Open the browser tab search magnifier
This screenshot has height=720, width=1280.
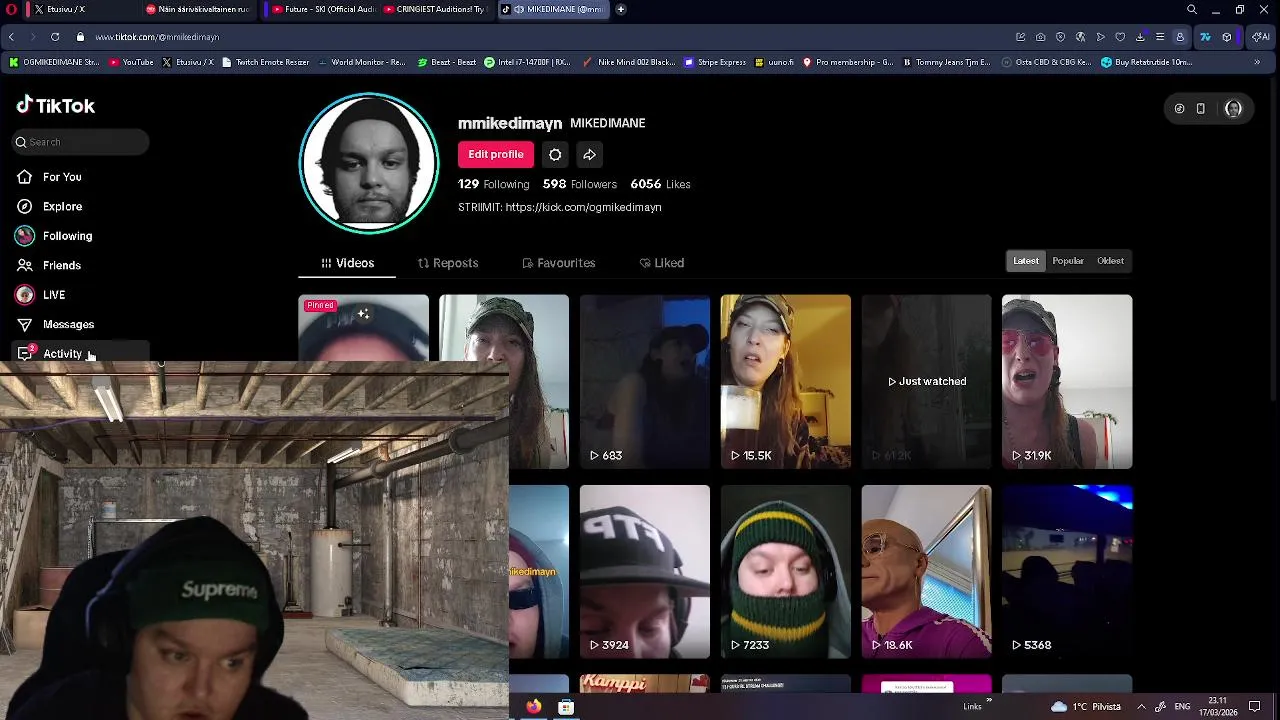[x=1192, y=9]
